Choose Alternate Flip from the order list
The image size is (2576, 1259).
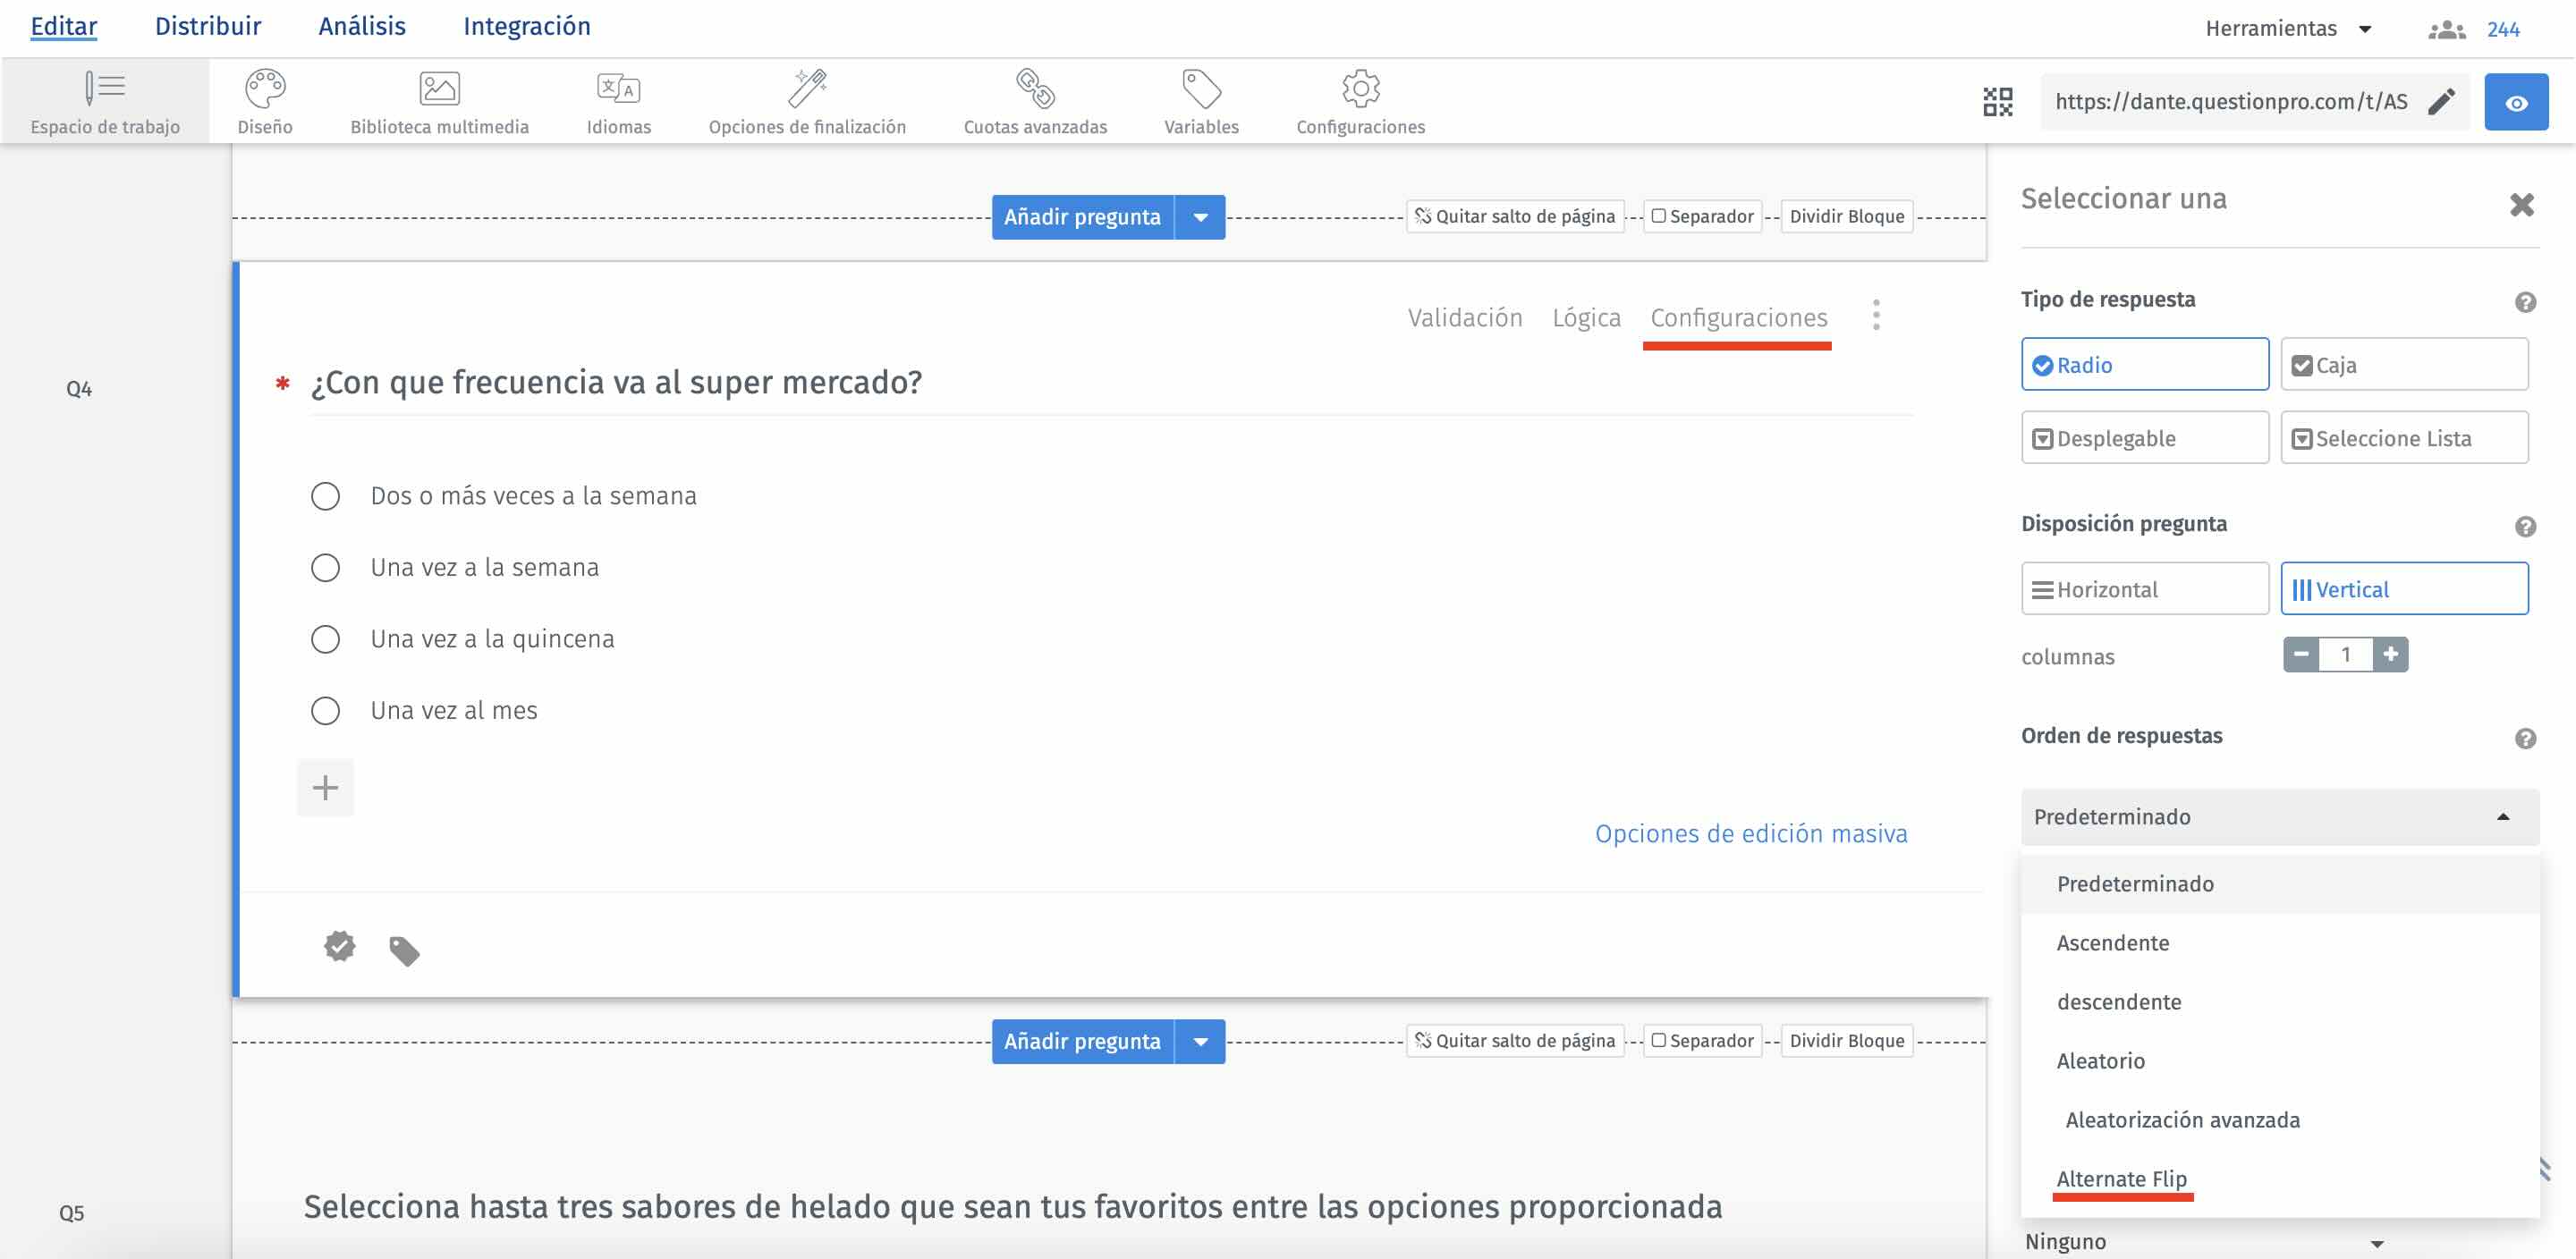(x=2121, y=1178)
